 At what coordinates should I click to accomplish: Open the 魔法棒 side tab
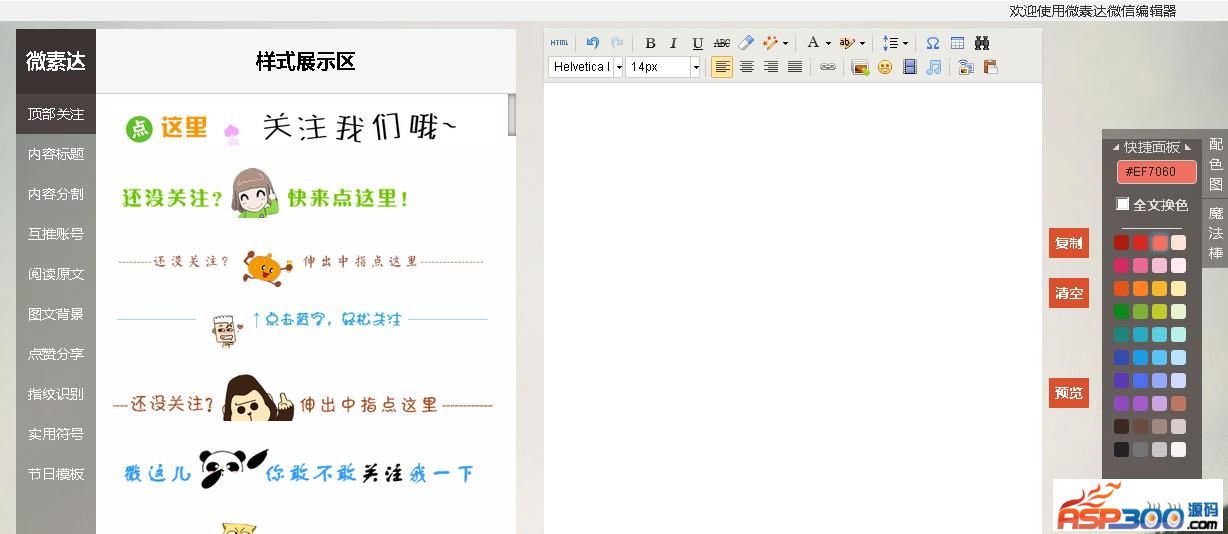click(1215, 233)
